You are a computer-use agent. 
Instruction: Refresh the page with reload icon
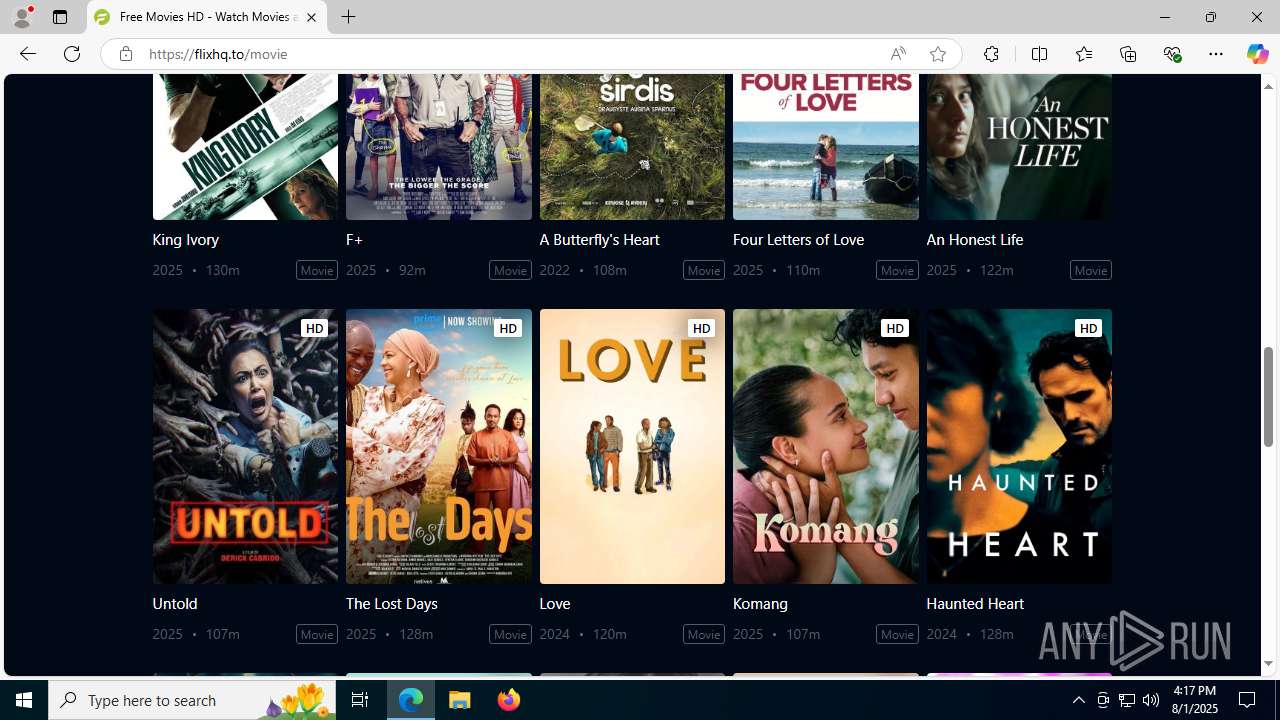pyautogui.click(x=72, y=54)
